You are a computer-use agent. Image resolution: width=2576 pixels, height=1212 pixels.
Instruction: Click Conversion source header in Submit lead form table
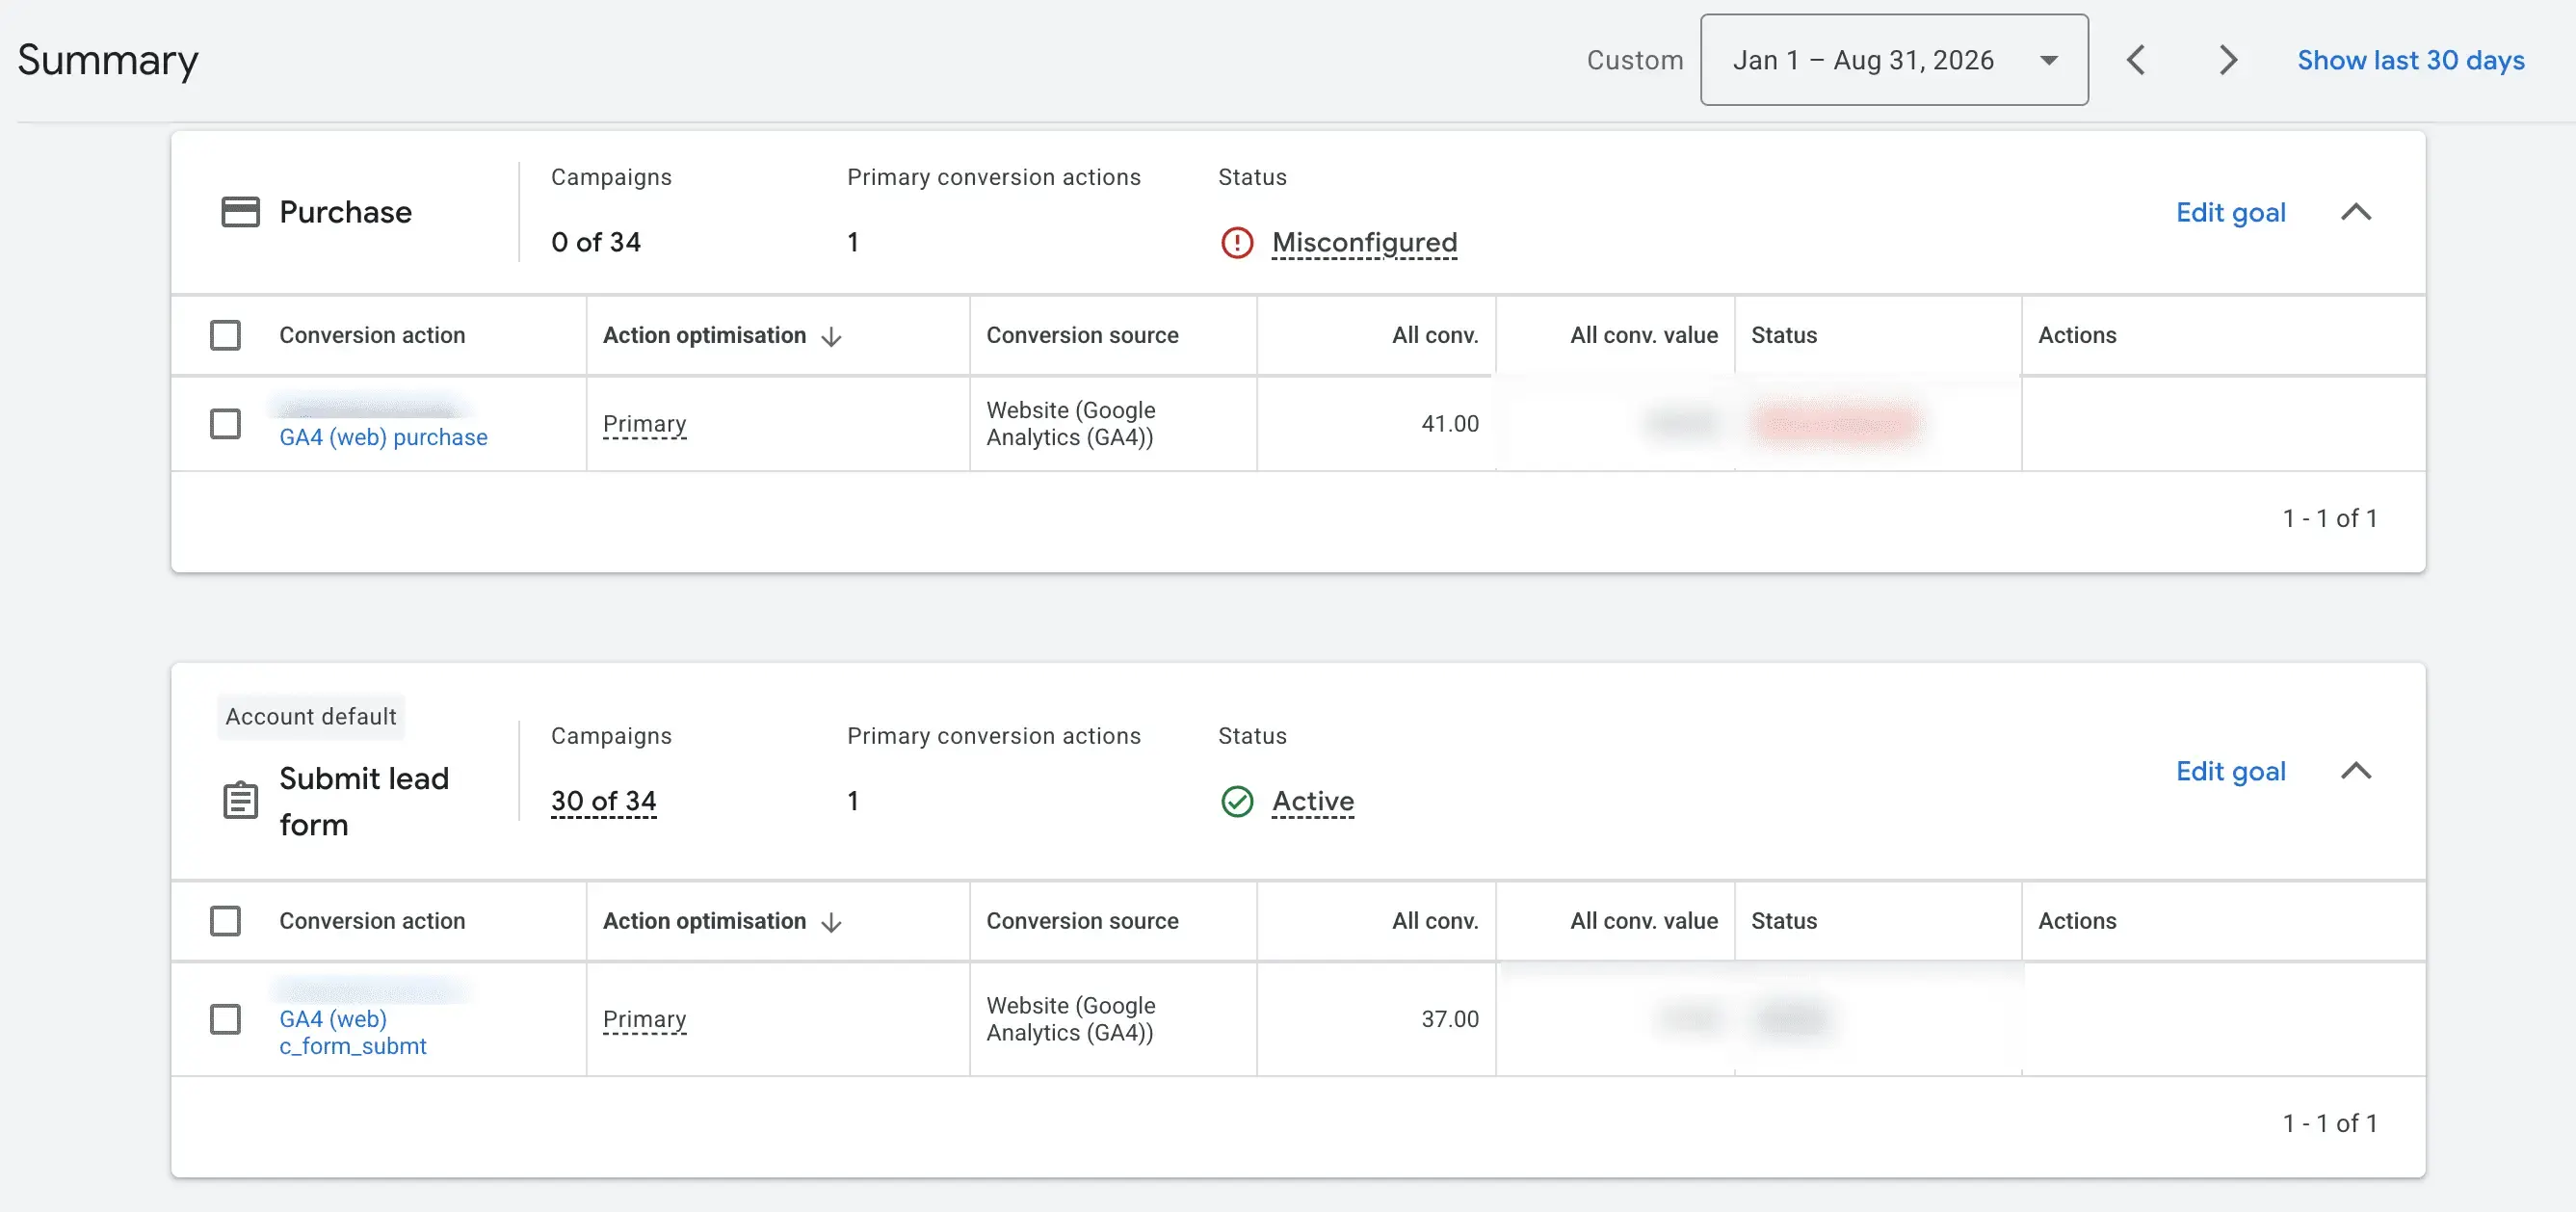click(x=1082, y=921)
